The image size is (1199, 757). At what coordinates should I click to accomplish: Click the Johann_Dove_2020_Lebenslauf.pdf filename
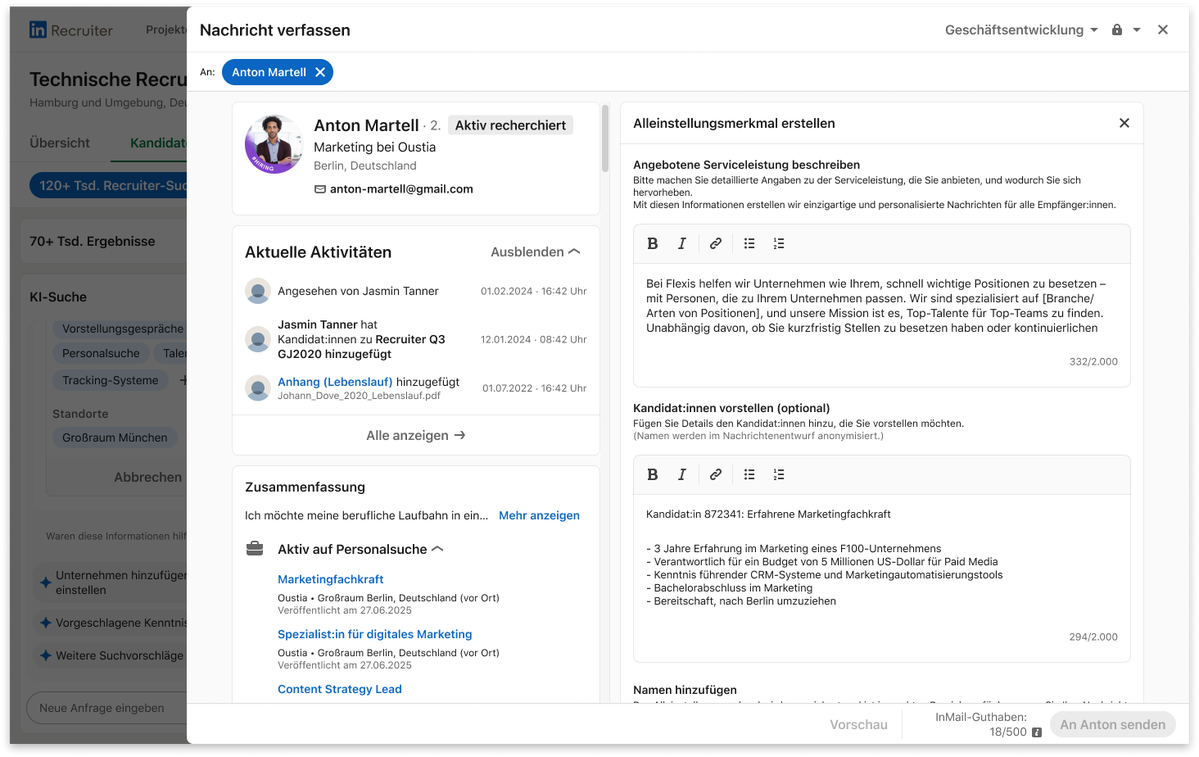point(359,396)
